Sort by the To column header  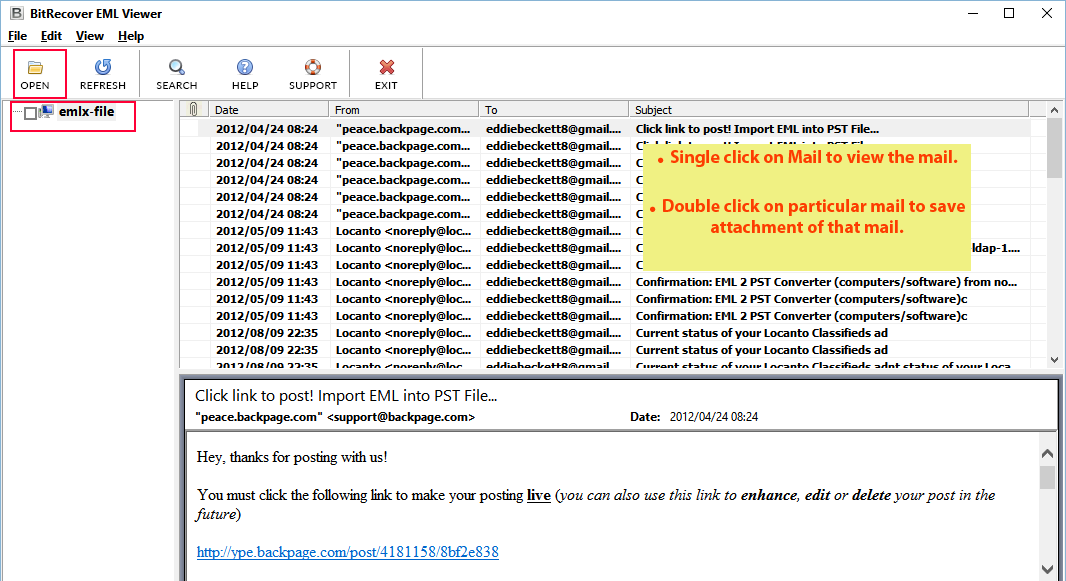click(x=554, y=109)
